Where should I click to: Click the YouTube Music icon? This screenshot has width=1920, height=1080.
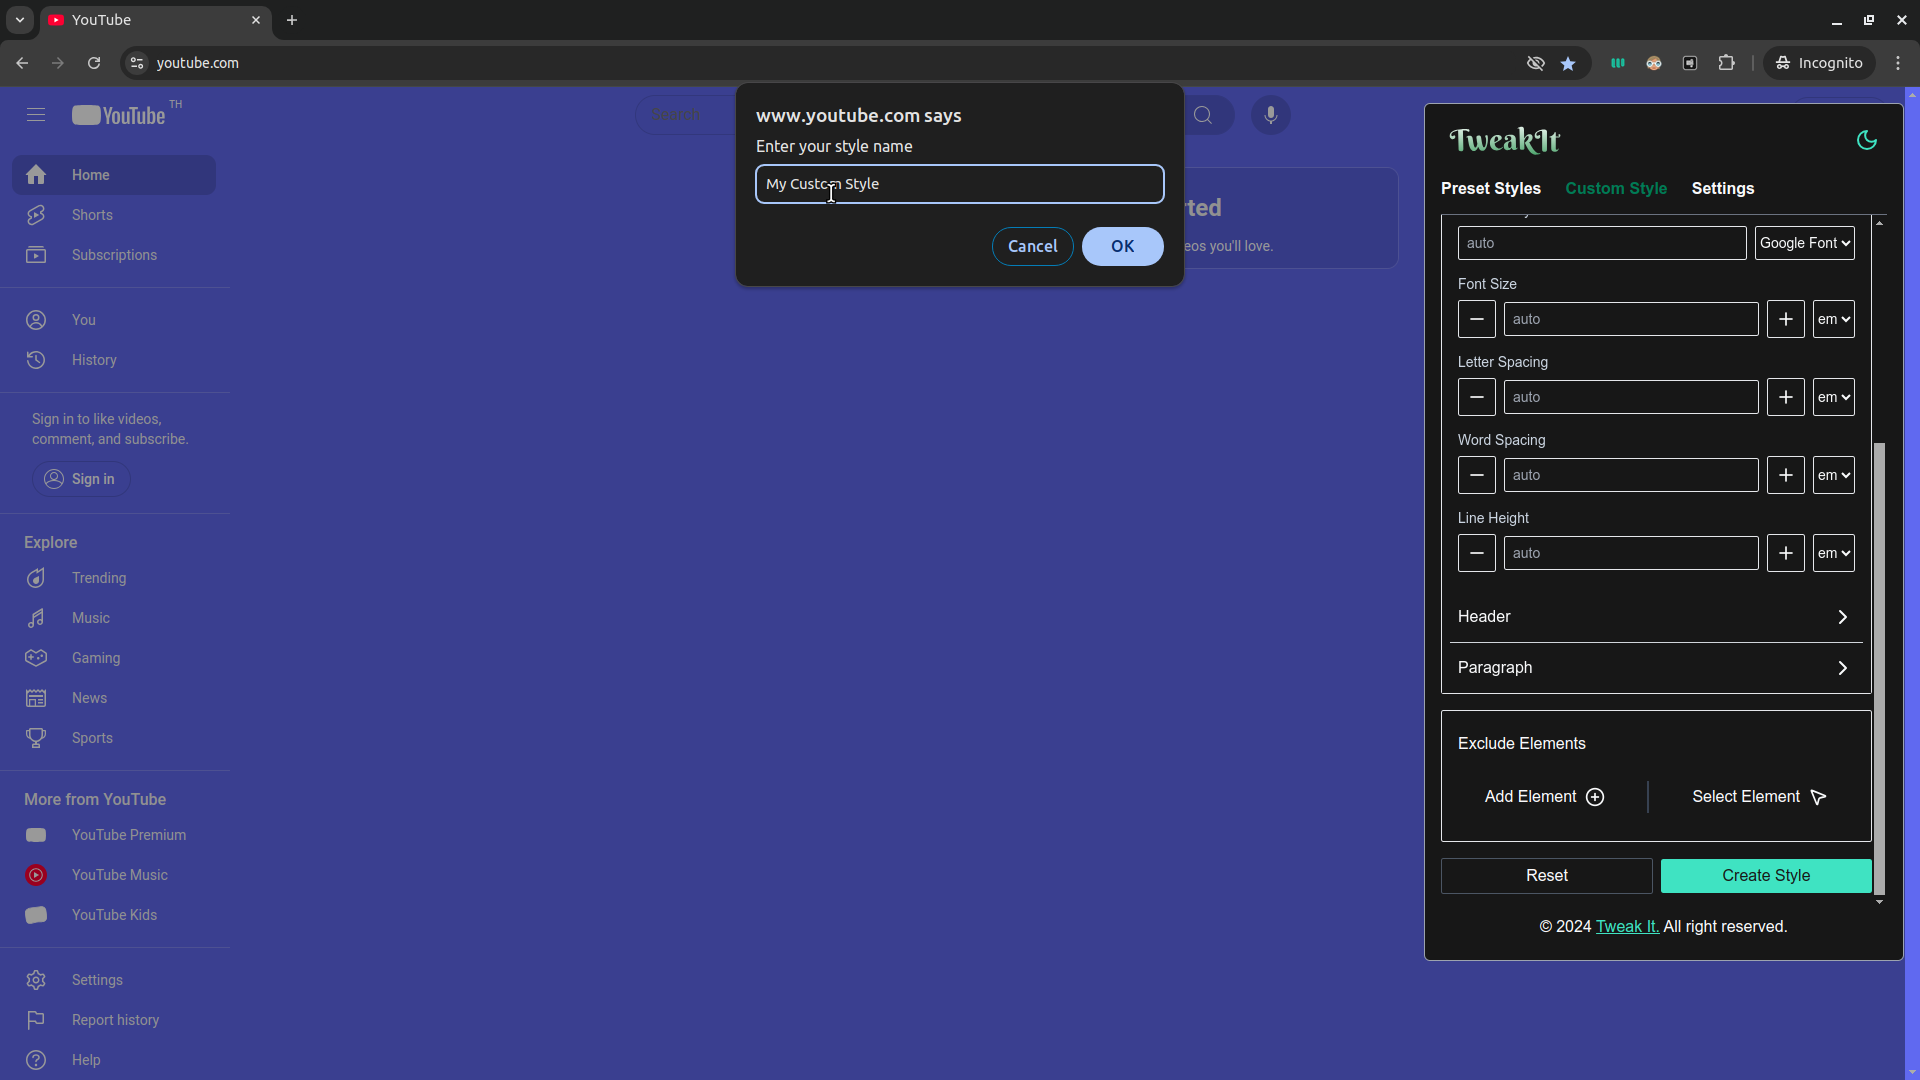[x=36, y=875]
